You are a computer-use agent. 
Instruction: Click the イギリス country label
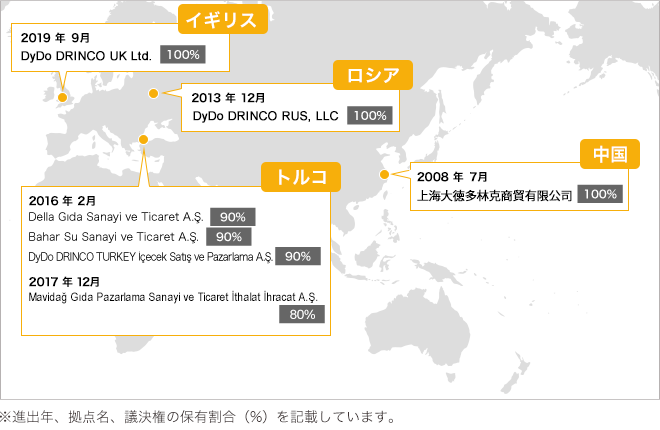point(223,19)
